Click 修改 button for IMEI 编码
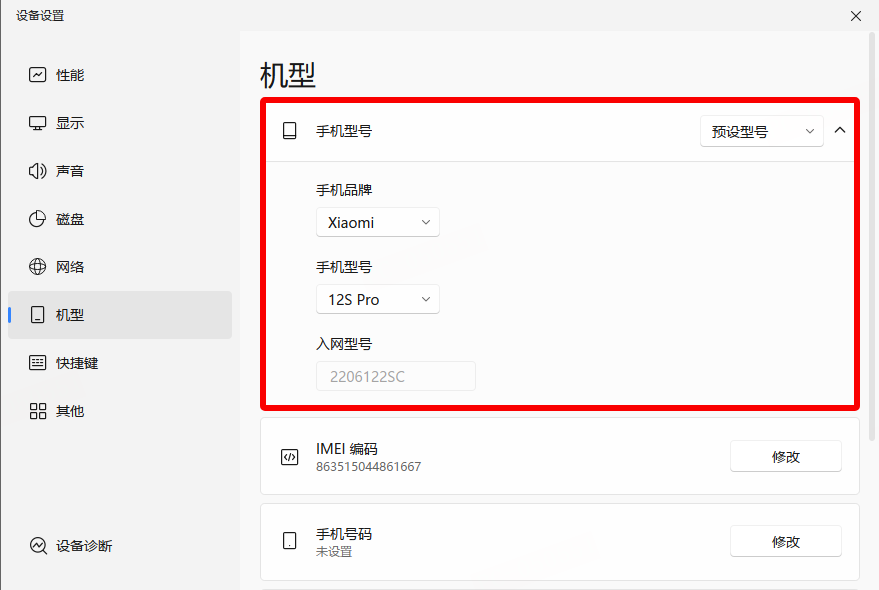Viewport: 879px width, 590px height. 785,456
